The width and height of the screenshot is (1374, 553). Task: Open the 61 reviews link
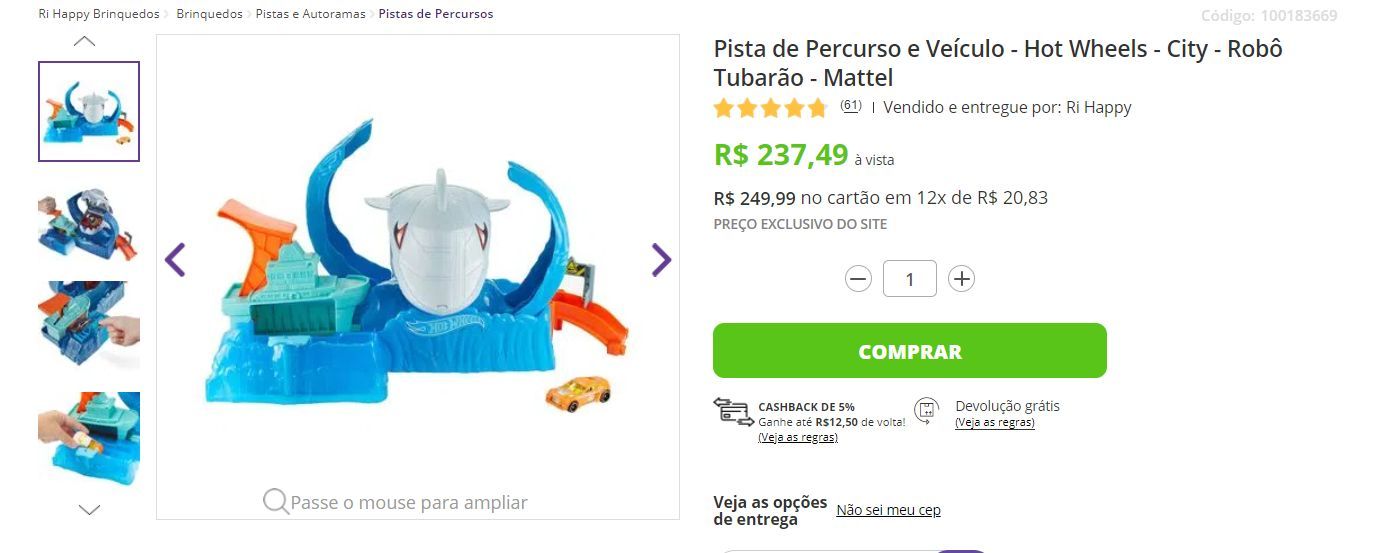click(851, 105)
